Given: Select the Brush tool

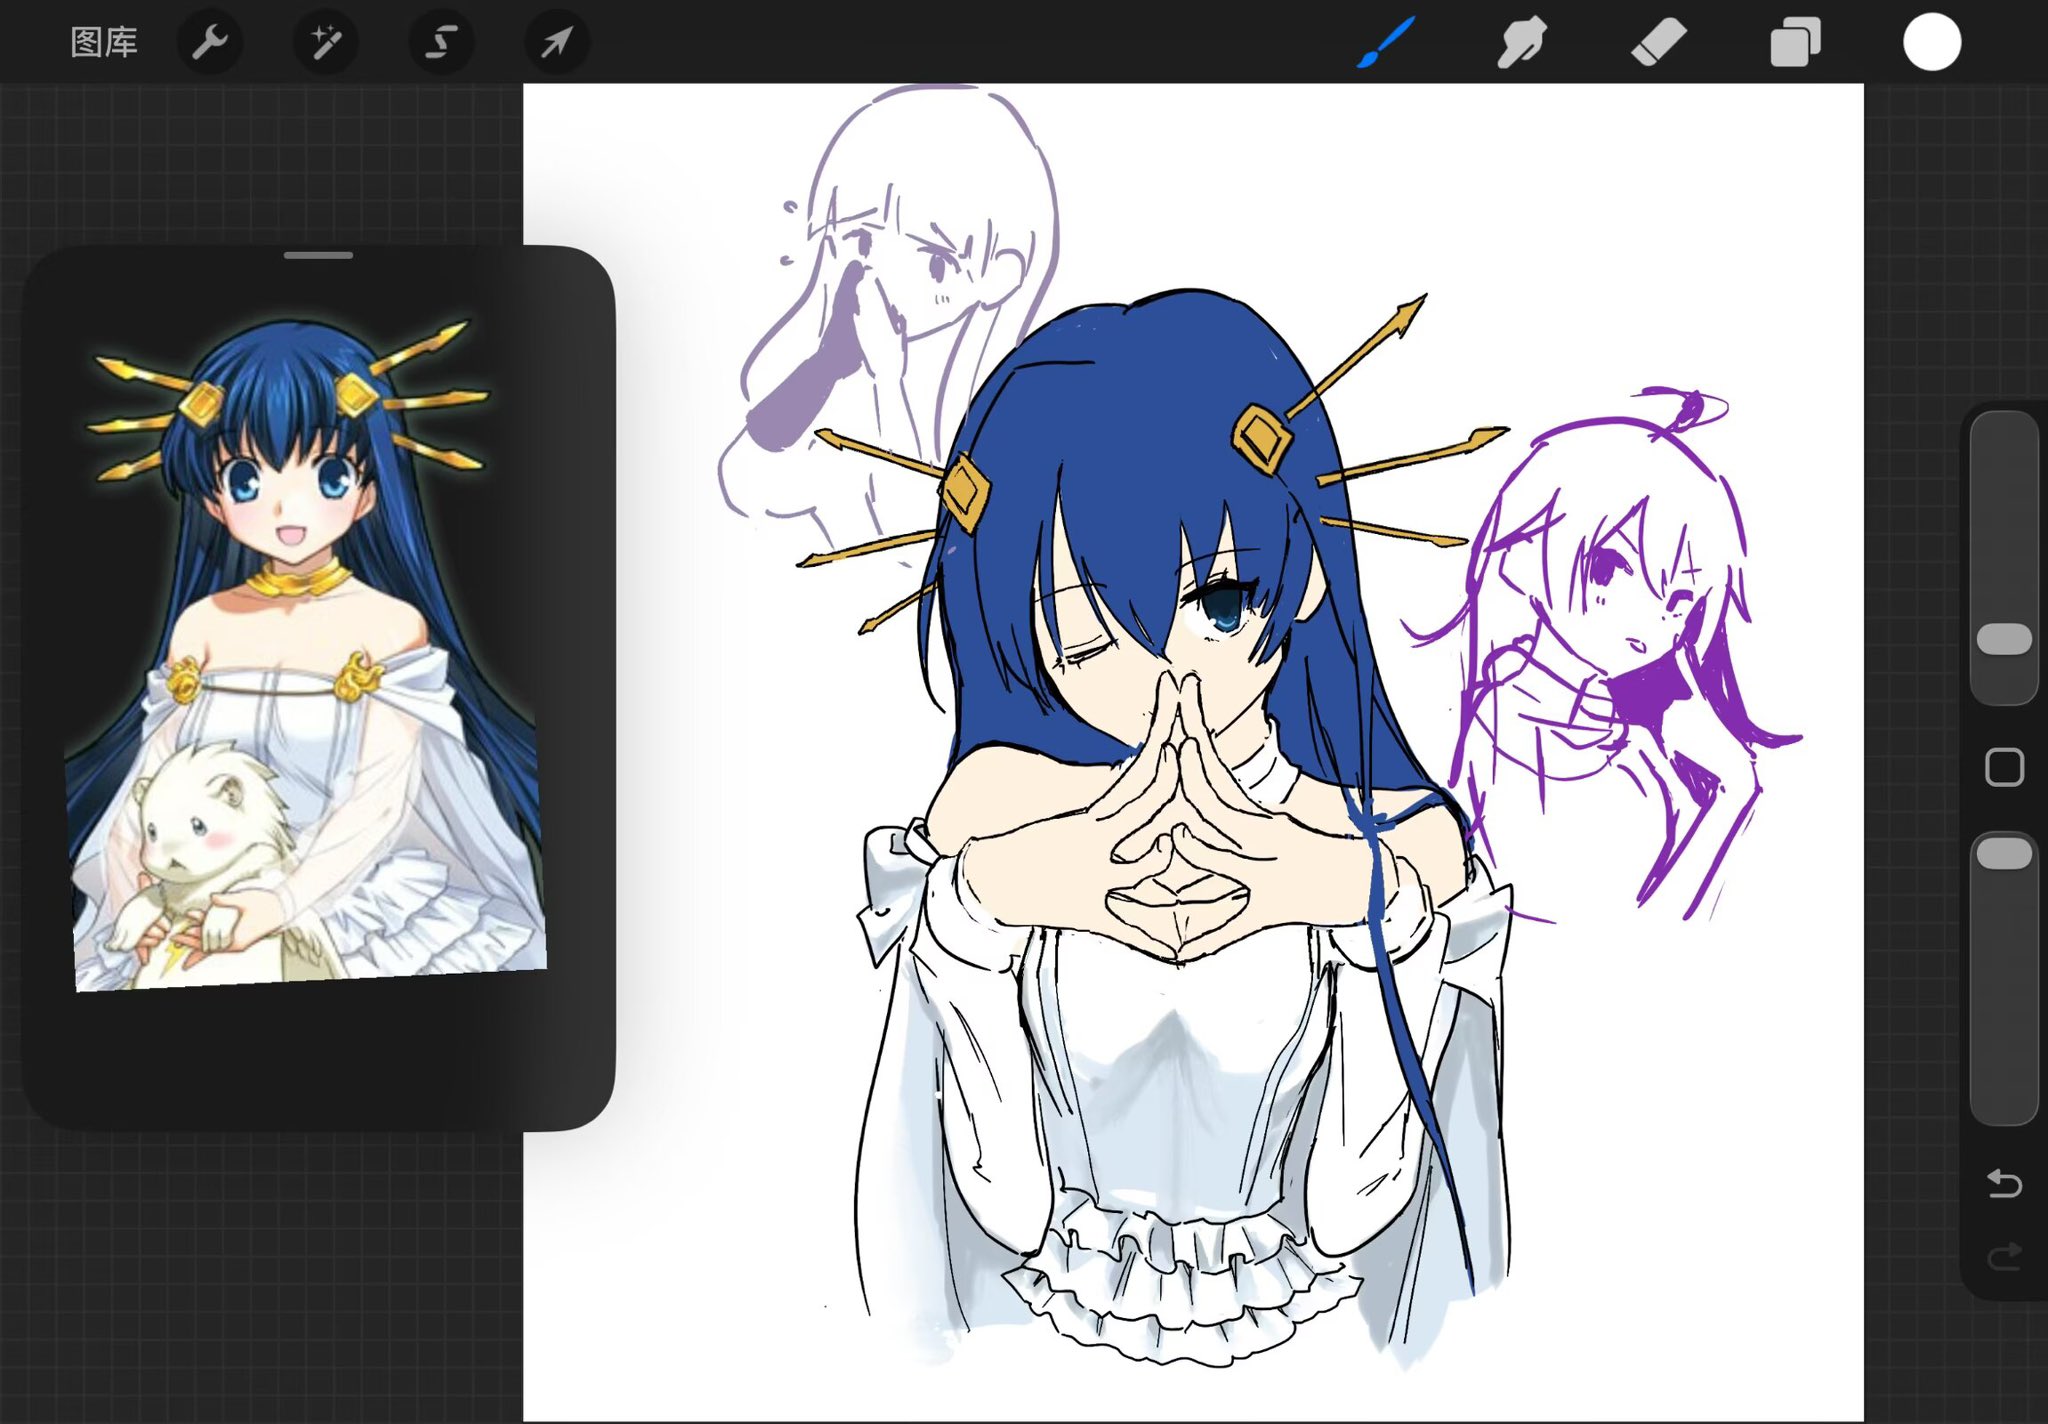Looking at the screenshot, I should click(x=1386, y=42).
